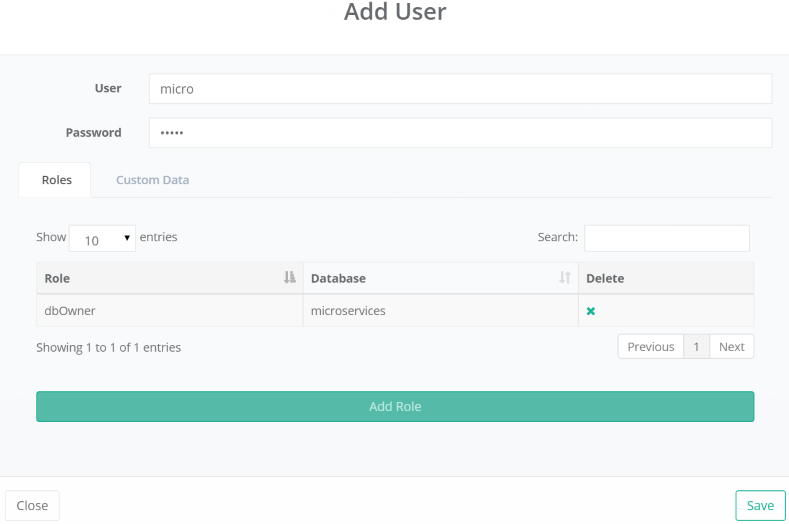Go to the Next page
Viewport: 789px width, 524px height.
tap(731, 347)
